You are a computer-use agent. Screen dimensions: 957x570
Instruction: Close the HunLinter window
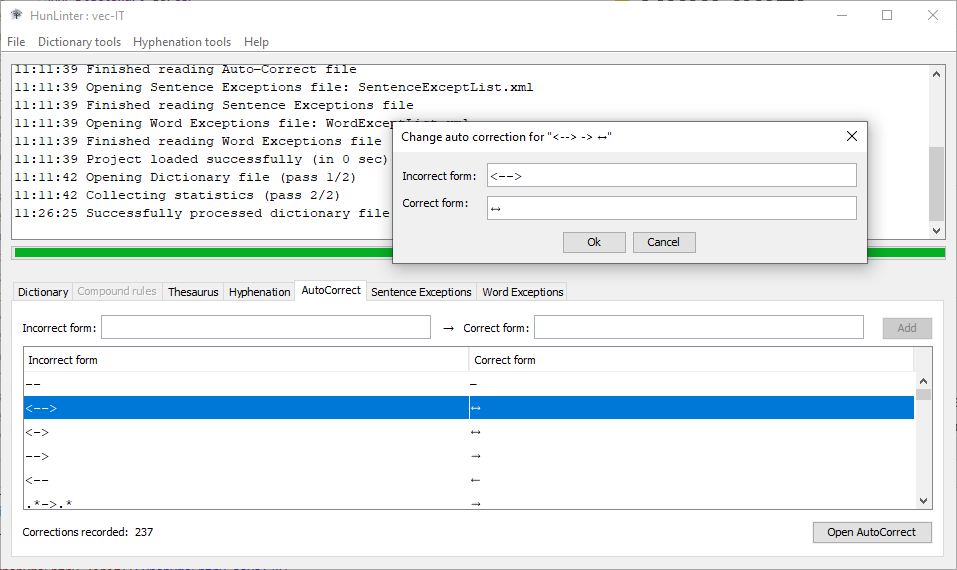pos(933,15)
